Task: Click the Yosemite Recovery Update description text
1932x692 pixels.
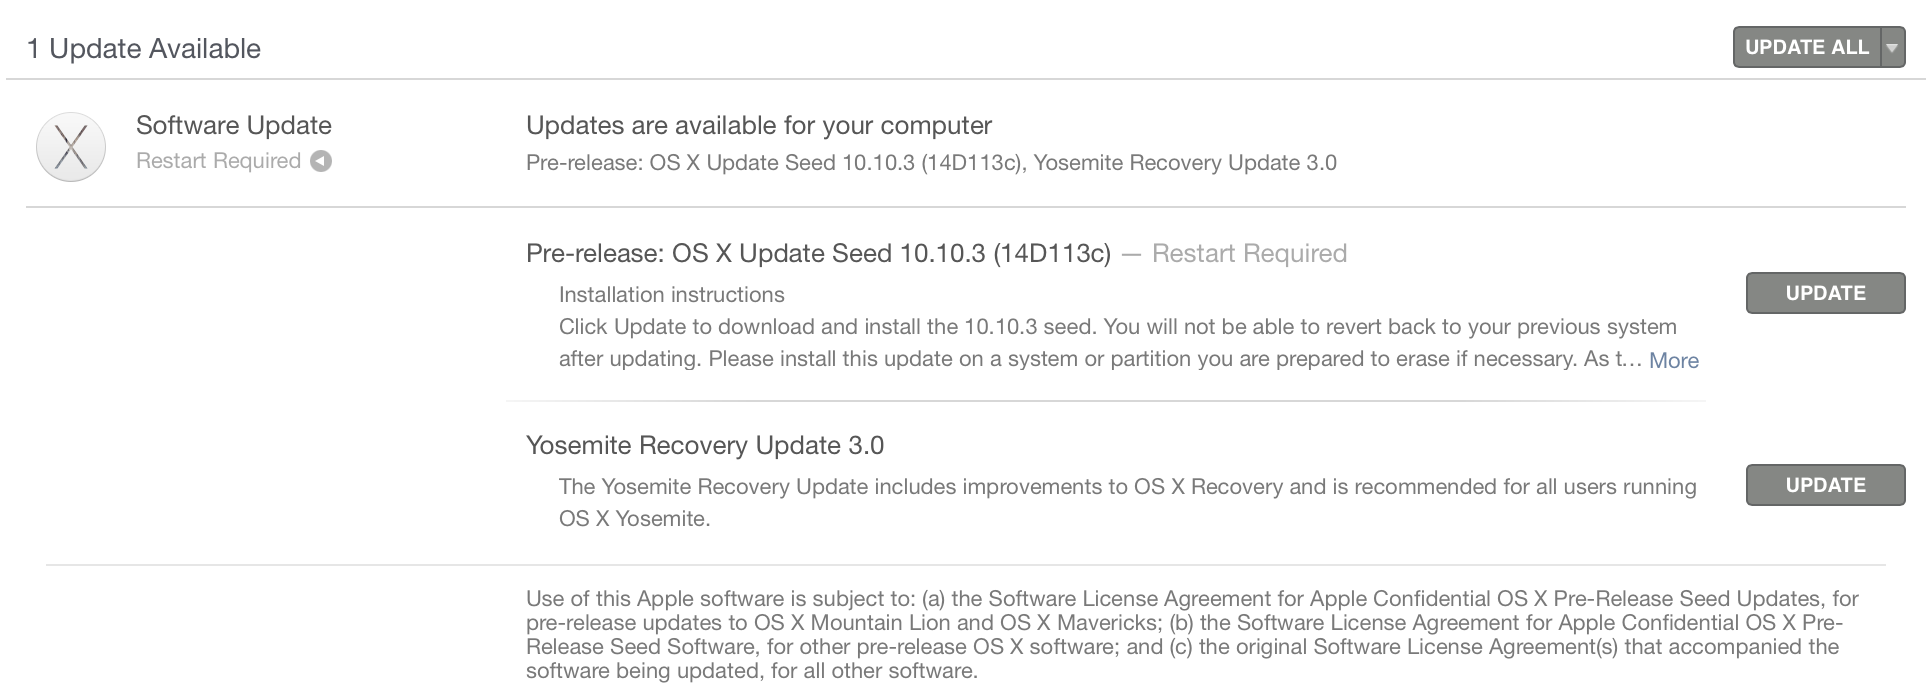Action: coord(1128,502)
